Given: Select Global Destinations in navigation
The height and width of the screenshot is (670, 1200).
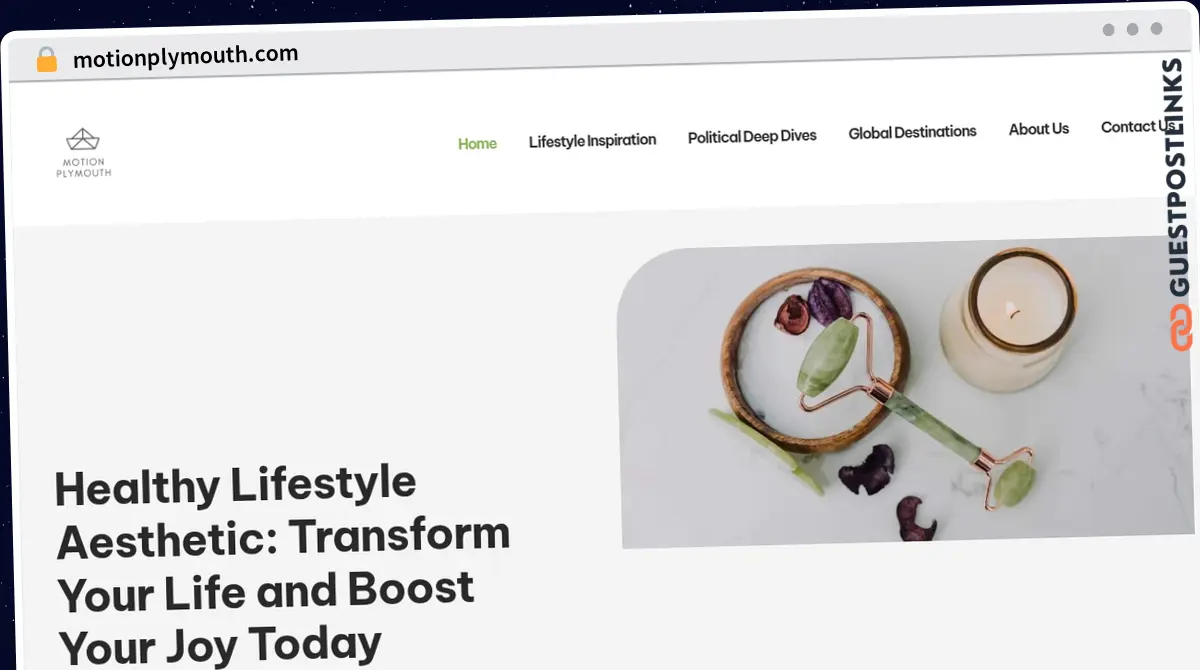Looking at the screenshot, I should 912,132.
